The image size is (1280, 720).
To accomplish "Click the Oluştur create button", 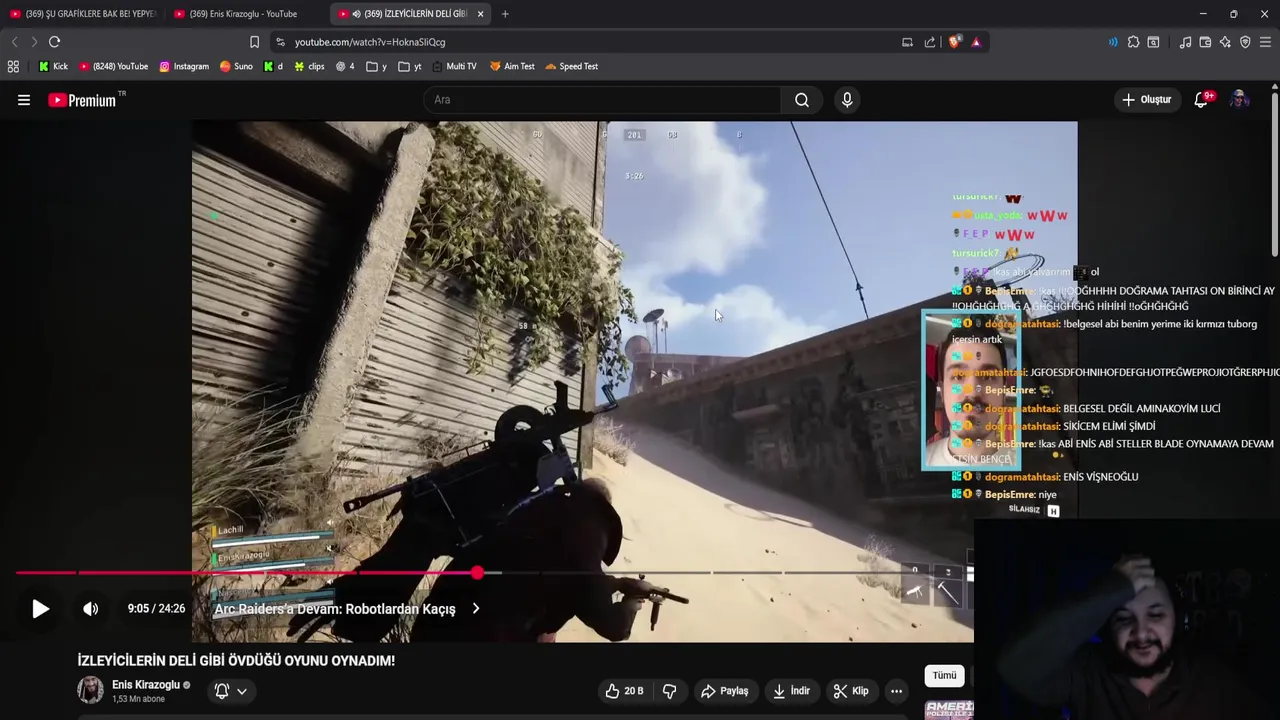I will coord(1147,100).
